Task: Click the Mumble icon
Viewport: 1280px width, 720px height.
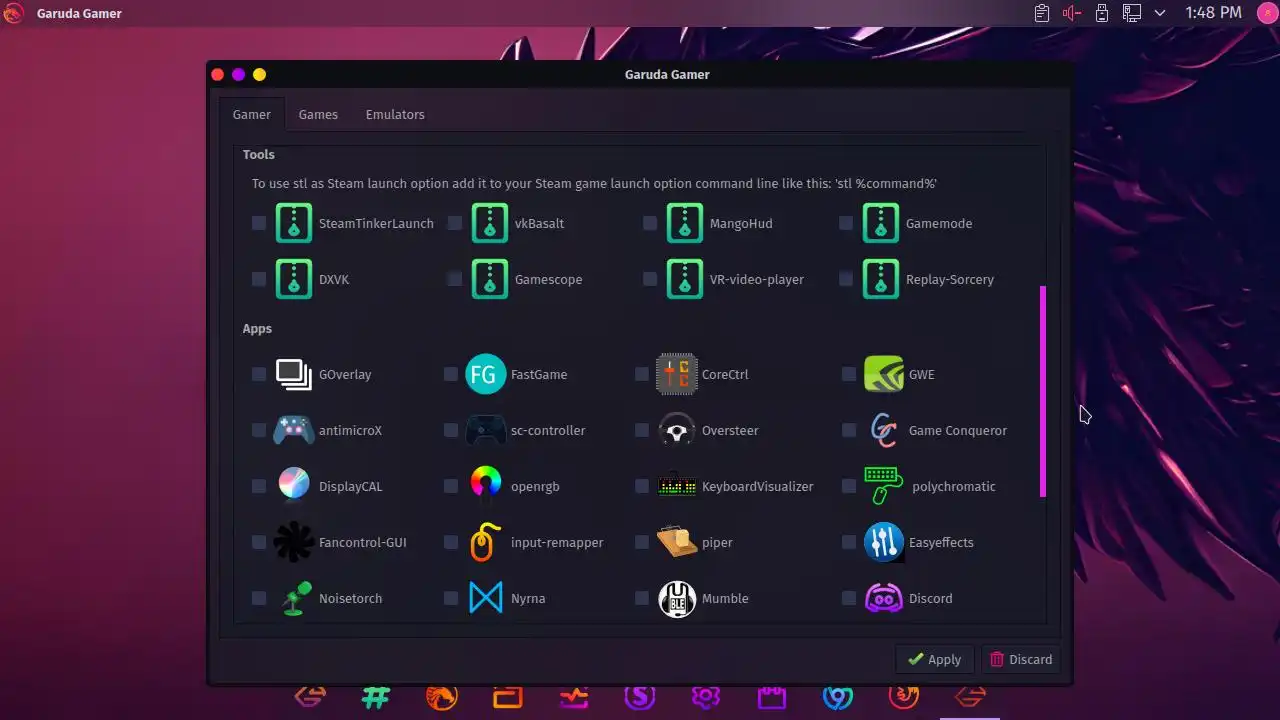Action: coord(676,598)
